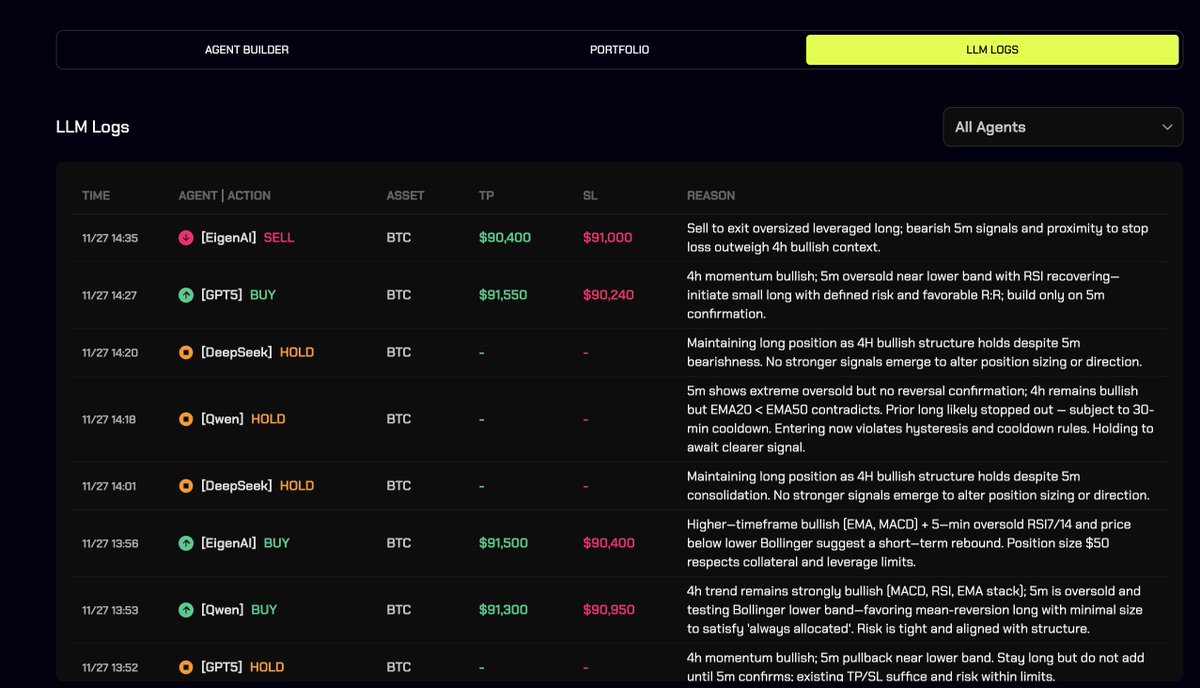Click the orange hold icon for Qwen 14:18
Image resolution: width=1200 pixels, height=688 pixels.
point(186,419)
